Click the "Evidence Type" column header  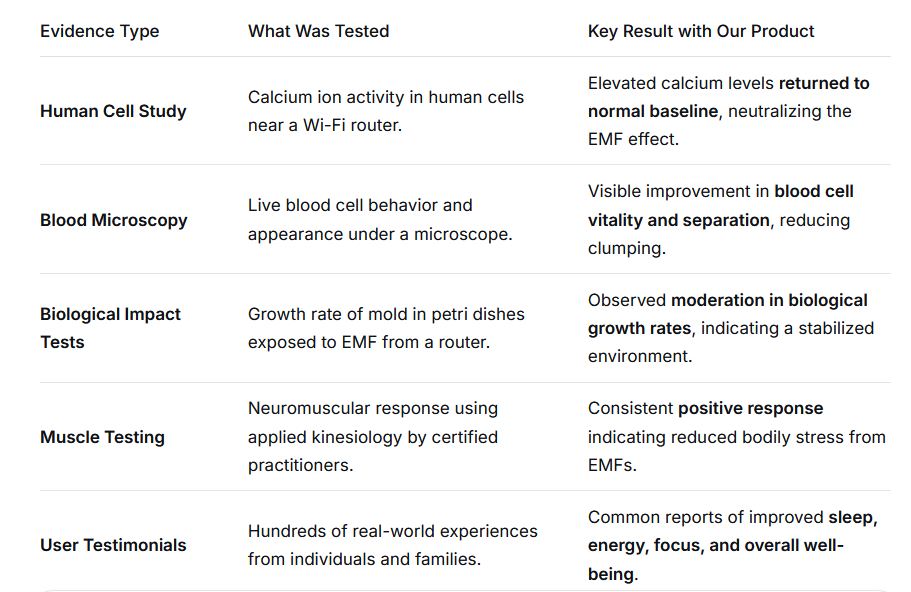pos(99,31)
